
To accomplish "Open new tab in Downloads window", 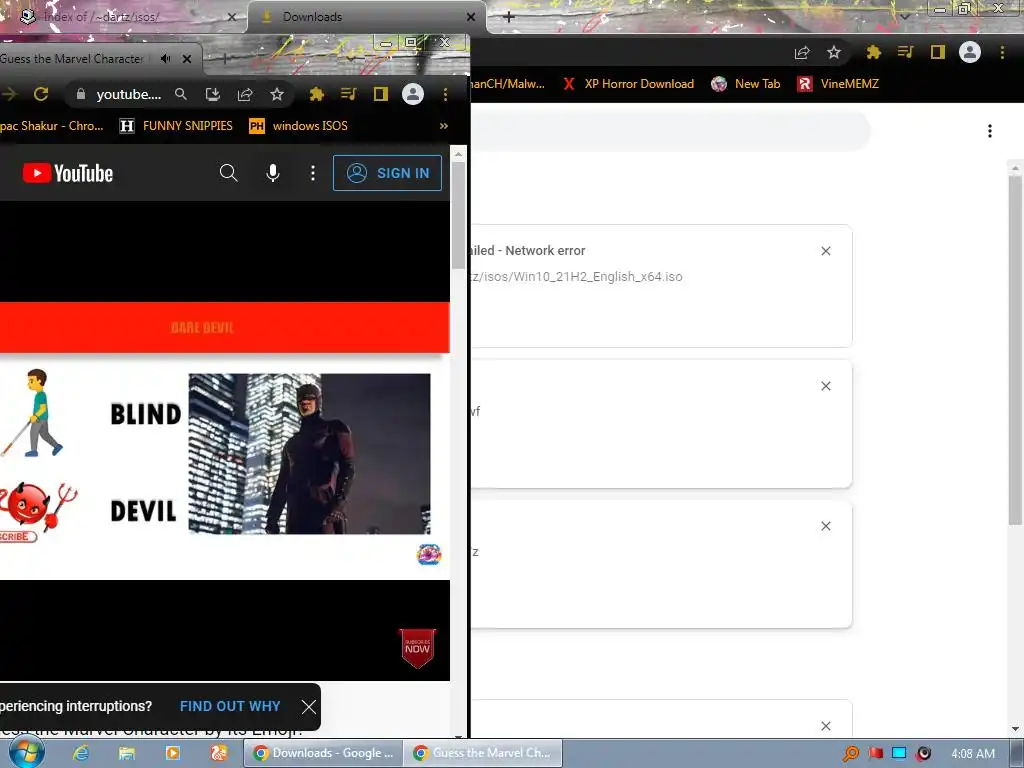I will pos(509,17).
